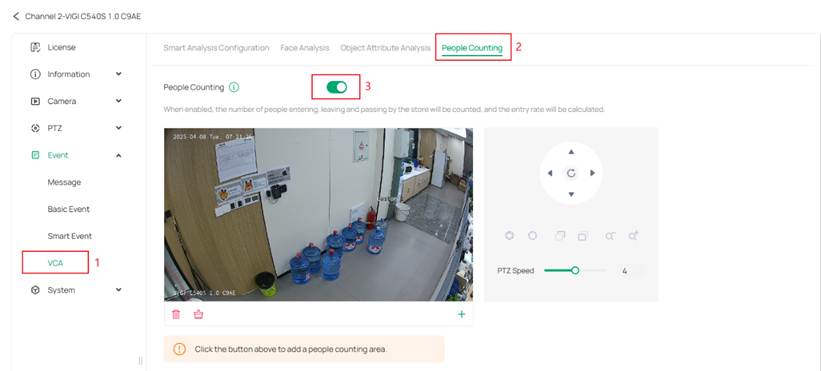Open the Smart Analysis Configuration tab
Screen dimensions: 821x371
pos(216,48)
